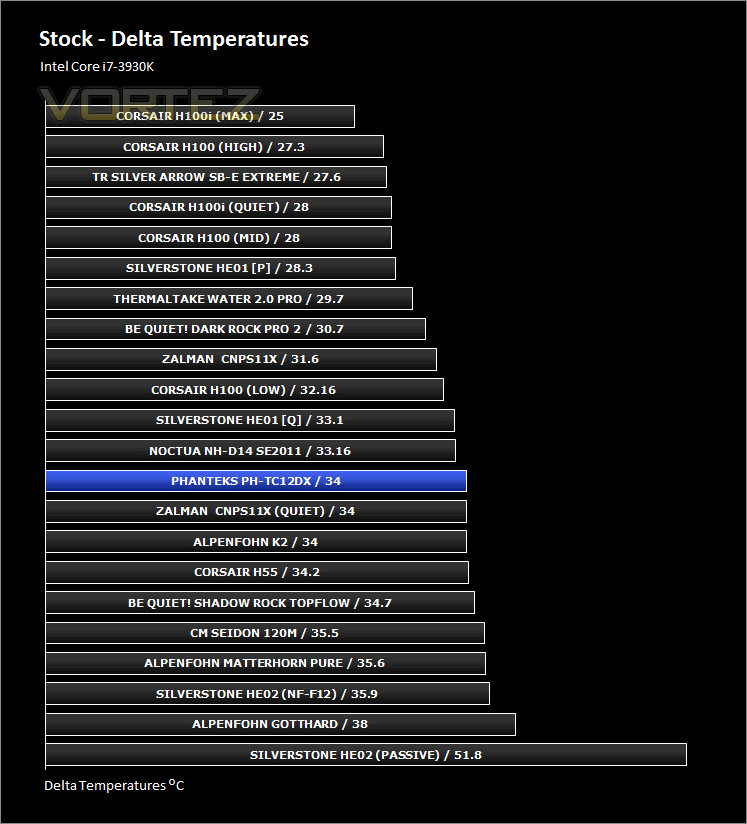Select the Zalman CNPS11X (QUIET) bar

(256, 511)
